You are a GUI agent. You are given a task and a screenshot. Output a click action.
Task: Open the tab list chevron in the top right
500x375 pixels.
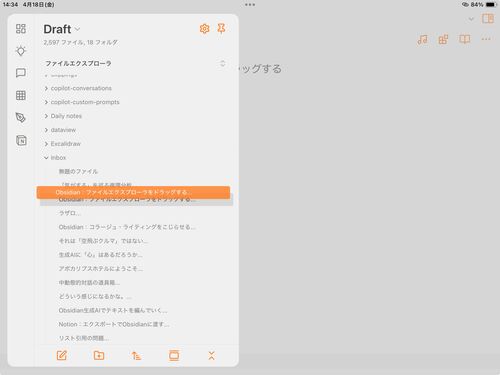pos(471,19)
